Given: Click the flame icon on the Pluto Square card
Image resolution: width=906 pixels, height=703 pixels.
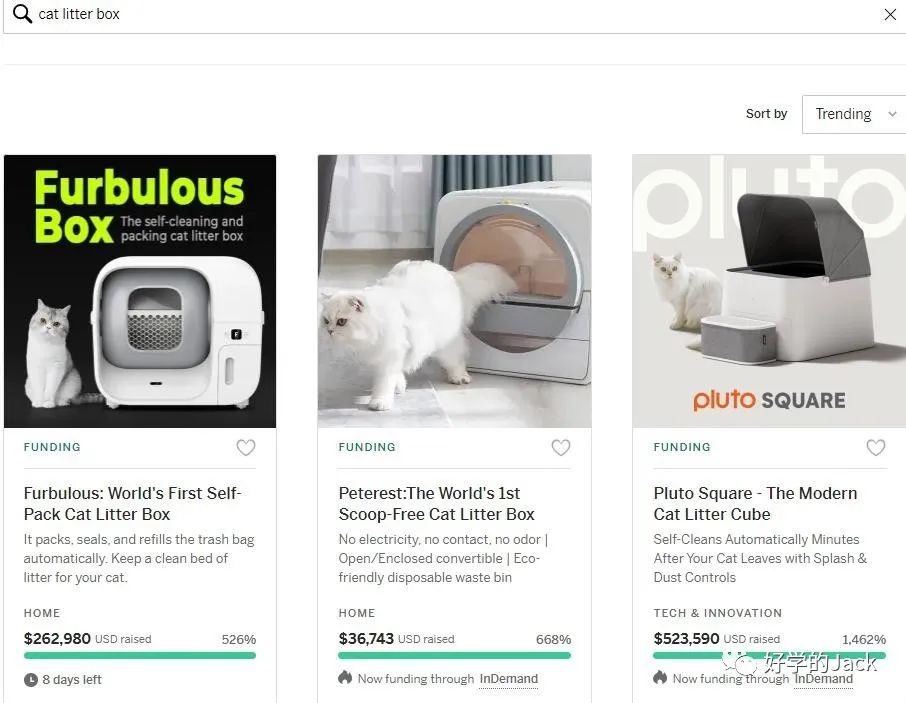Looking at the screenshot, I should pyautogui.click(x=660, y=677).
